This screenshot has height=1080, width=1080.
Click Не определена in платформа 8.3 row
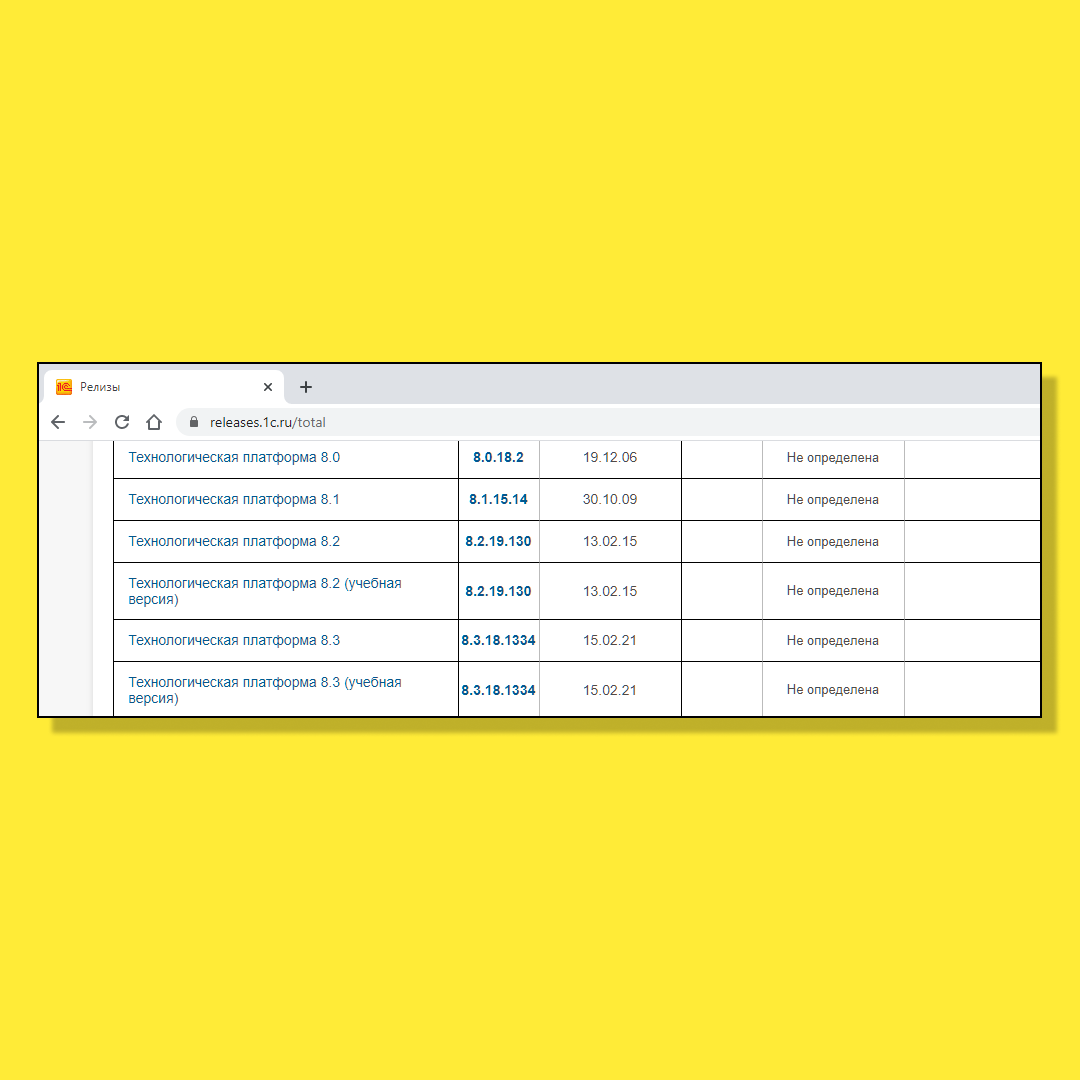[832, 641]
